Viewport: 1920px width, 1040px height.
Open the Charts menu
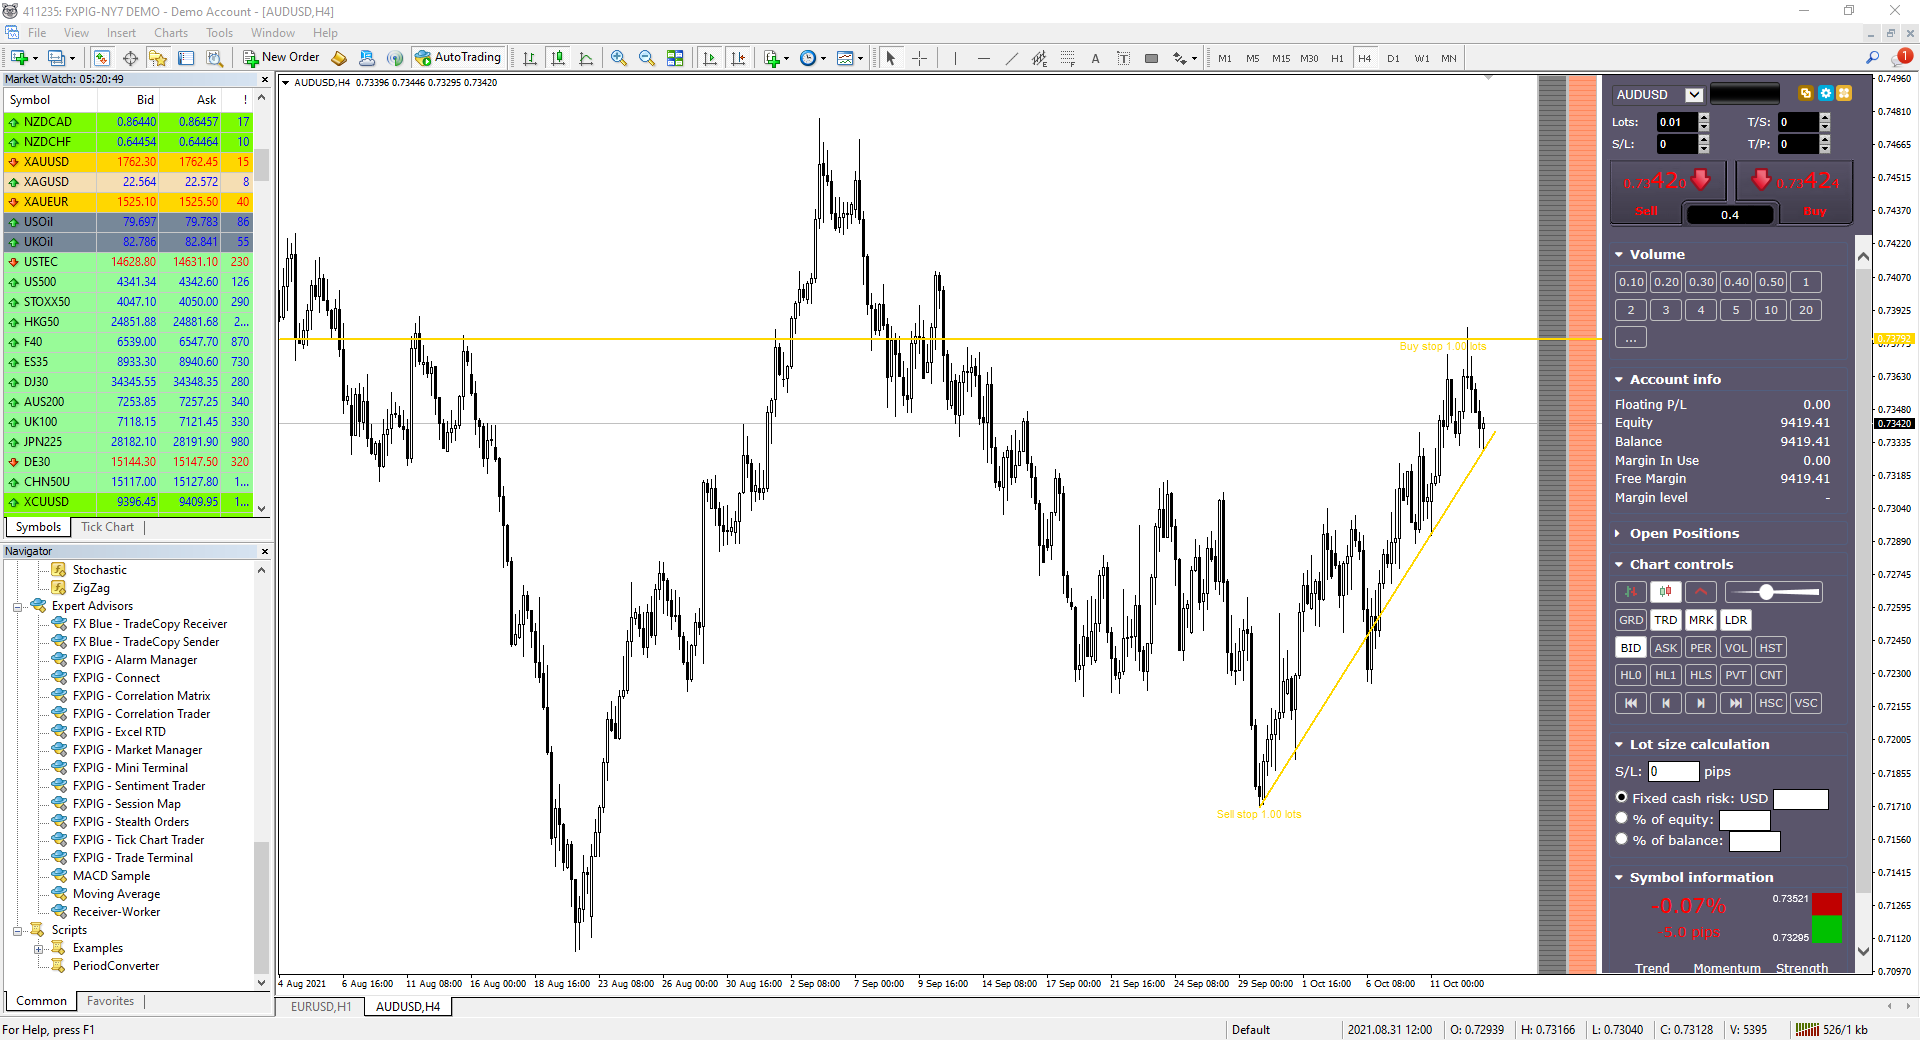coord(171,33)
